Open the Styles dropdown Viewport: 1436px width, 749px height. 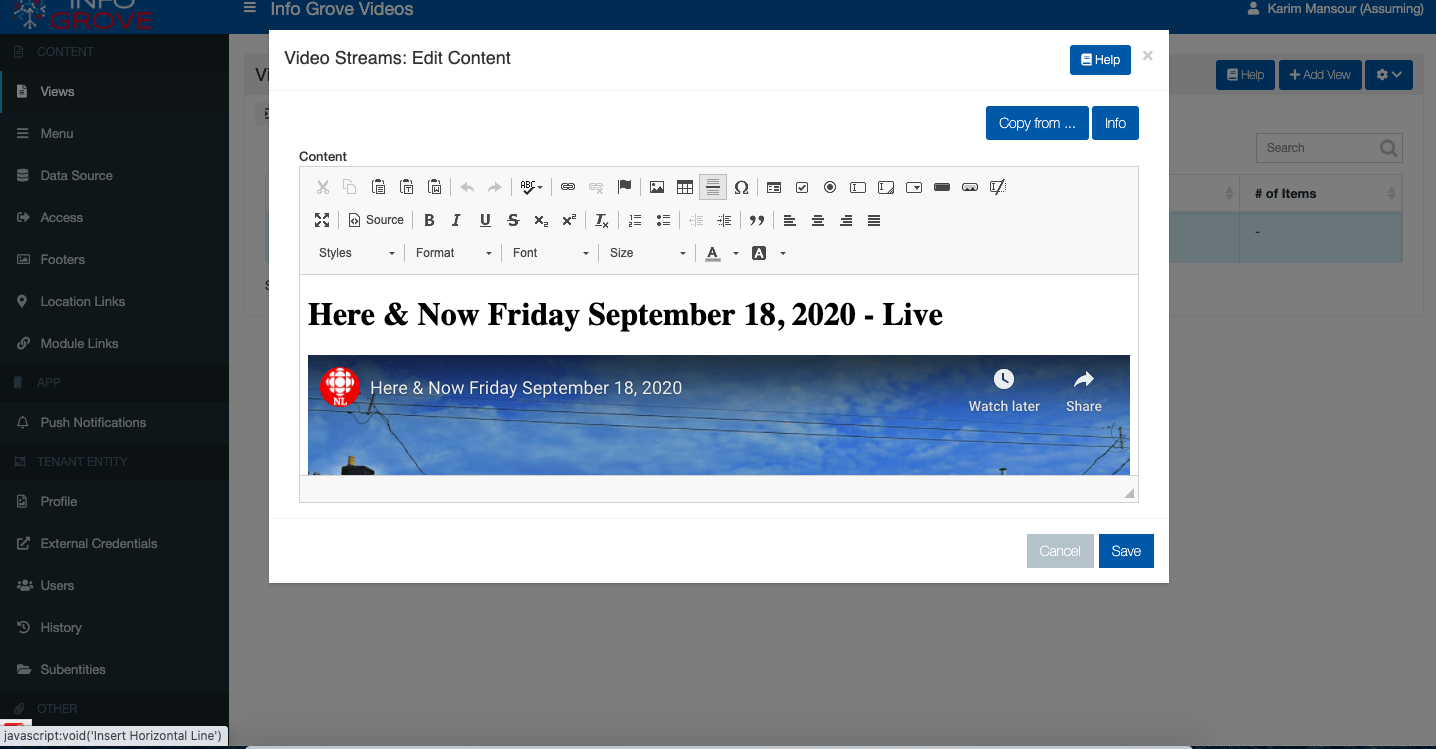357,253
